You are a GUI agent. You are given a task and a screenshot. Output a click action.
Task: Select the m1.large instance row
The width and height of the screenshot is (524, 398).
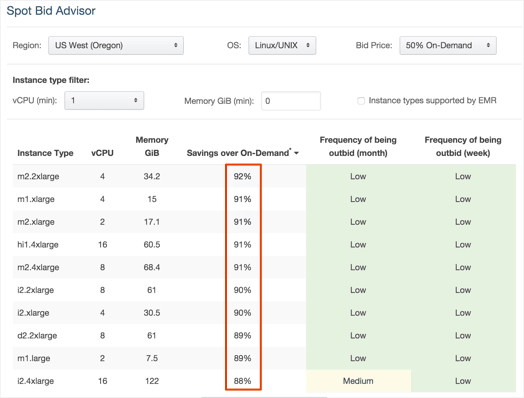pos(264,358)
